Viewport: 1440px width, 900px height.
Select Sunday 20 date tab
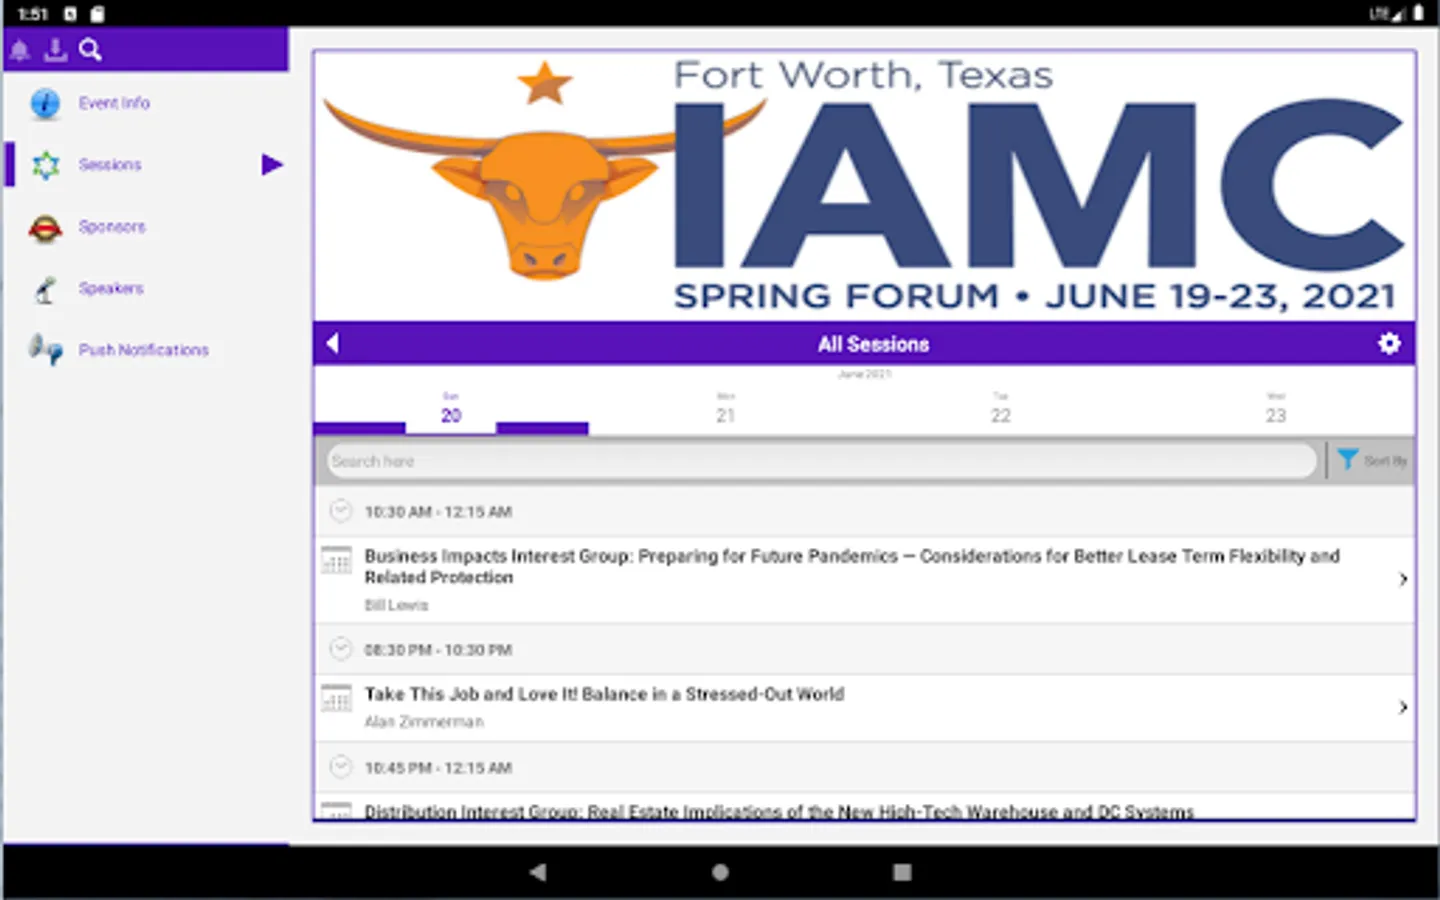(x=451, y=408)
